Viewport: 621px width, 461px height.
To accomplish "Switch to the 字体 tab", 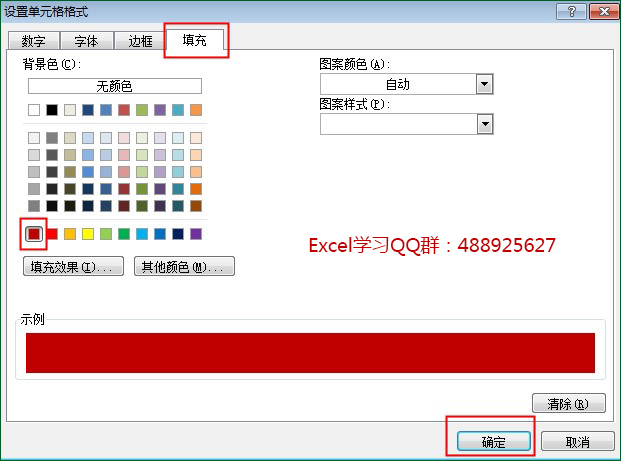I will 86,41.
